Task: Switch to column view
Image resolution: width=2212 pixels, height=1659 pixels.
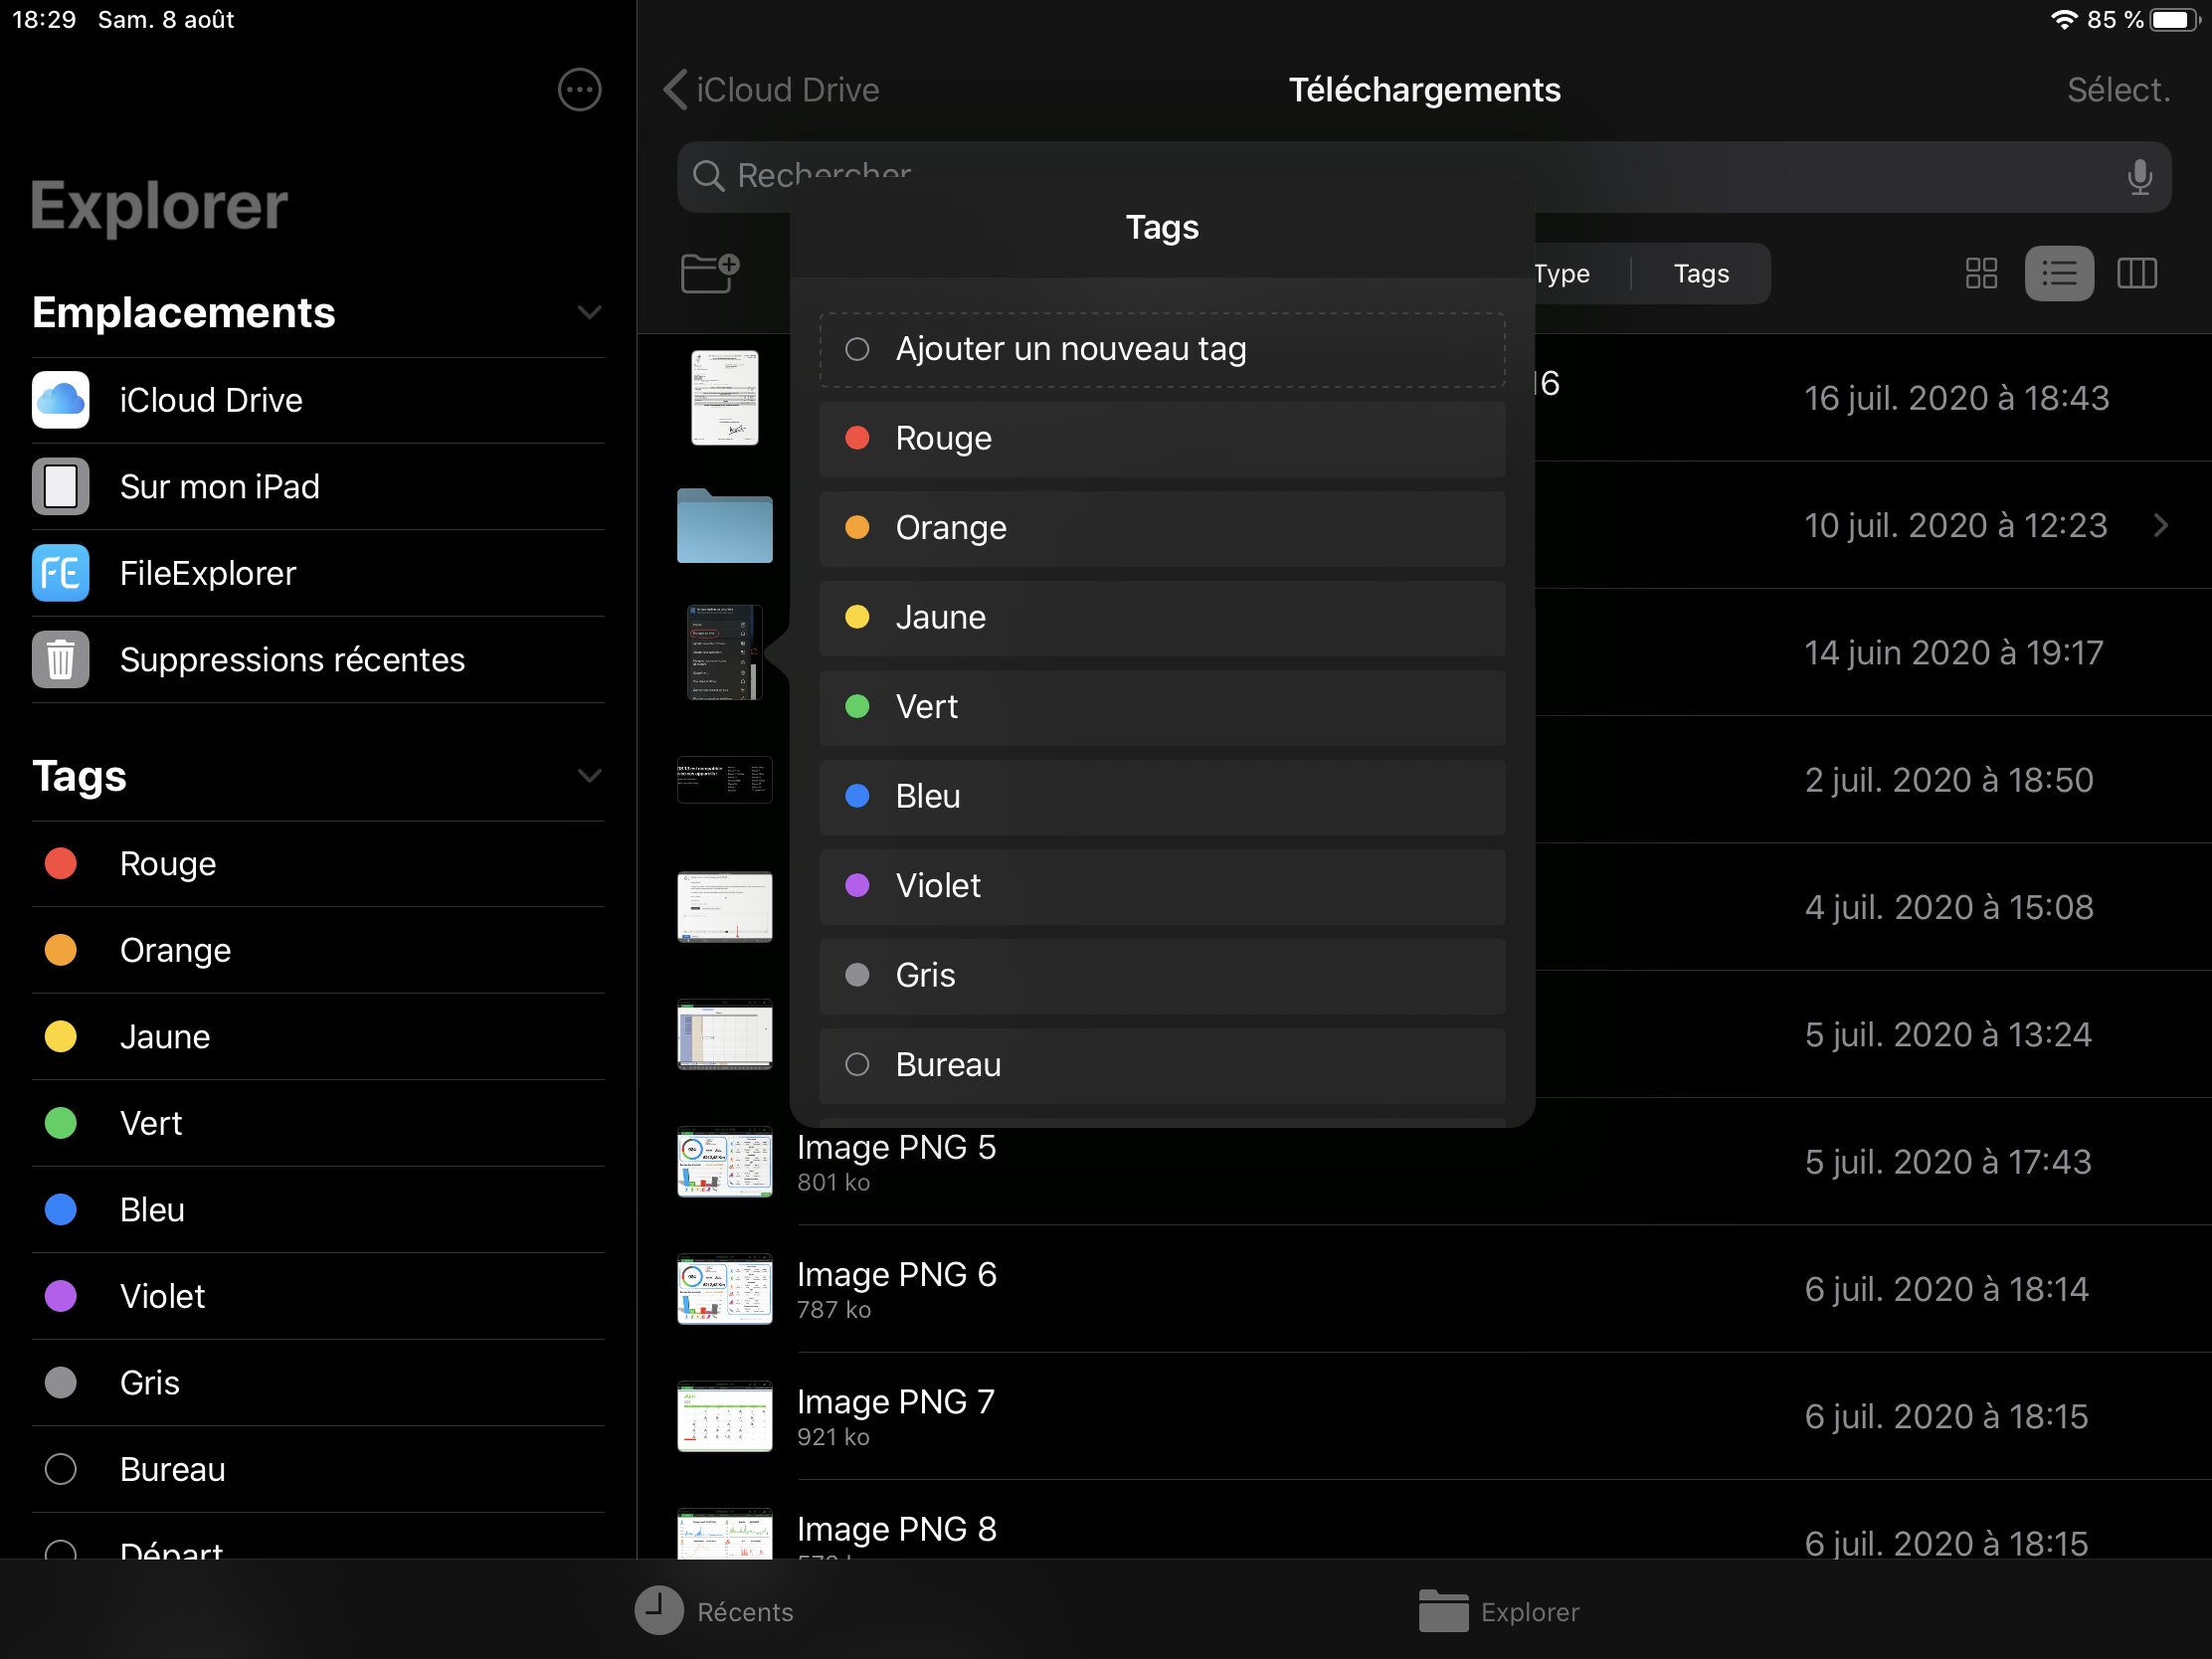Action: (2136, 273)
